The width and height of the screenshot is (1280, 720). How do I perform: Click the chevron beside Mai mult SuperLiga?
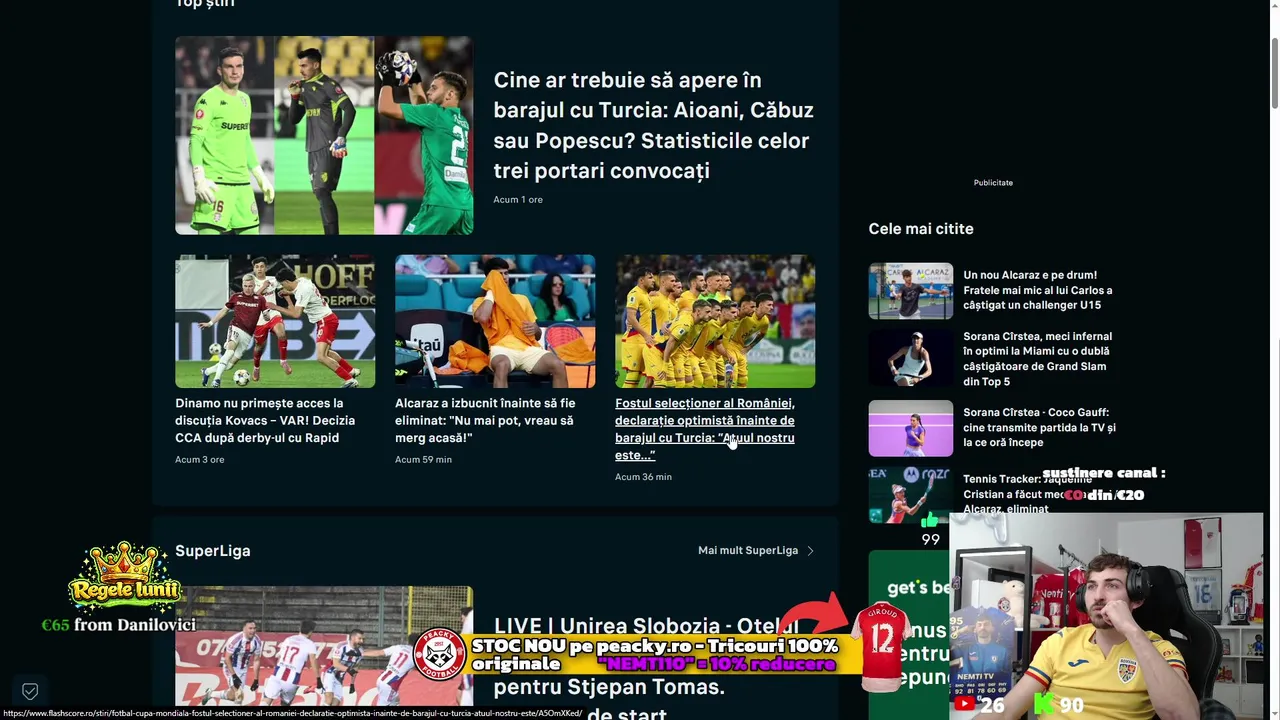coord(810,551)
